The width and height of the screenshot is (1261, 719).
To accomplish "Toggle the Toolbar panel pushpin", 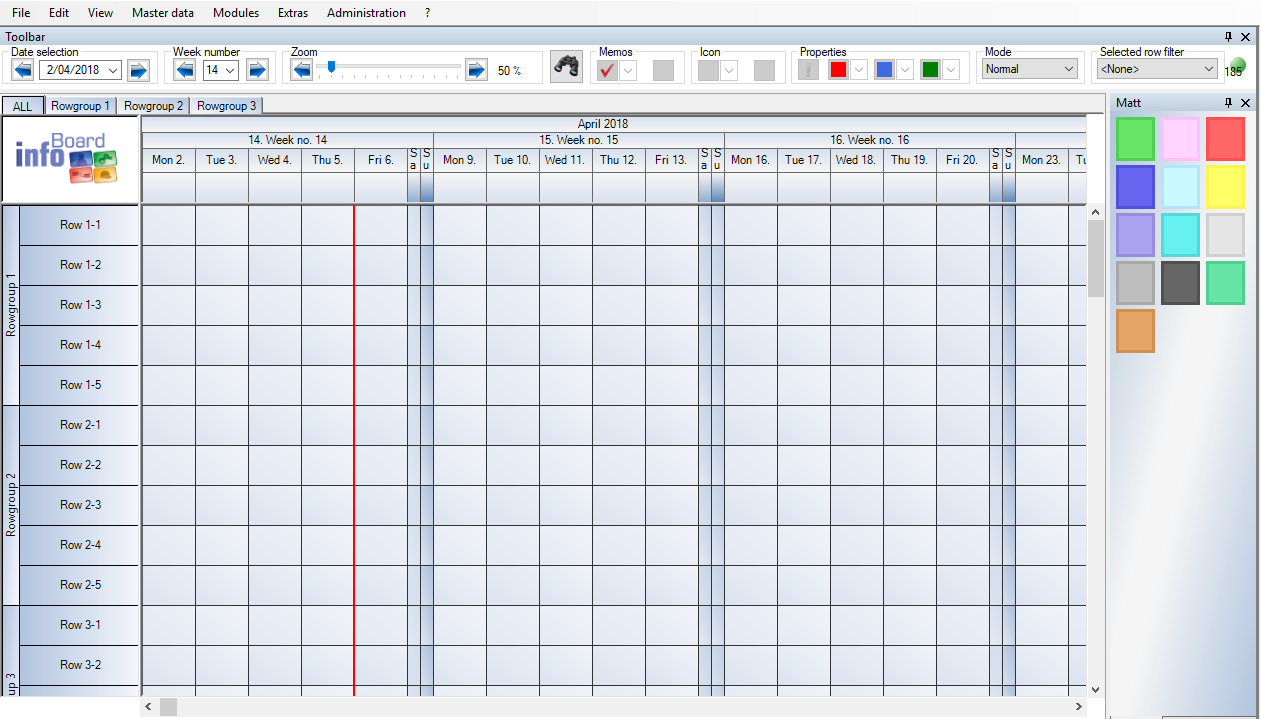I will pos(1229,36).
